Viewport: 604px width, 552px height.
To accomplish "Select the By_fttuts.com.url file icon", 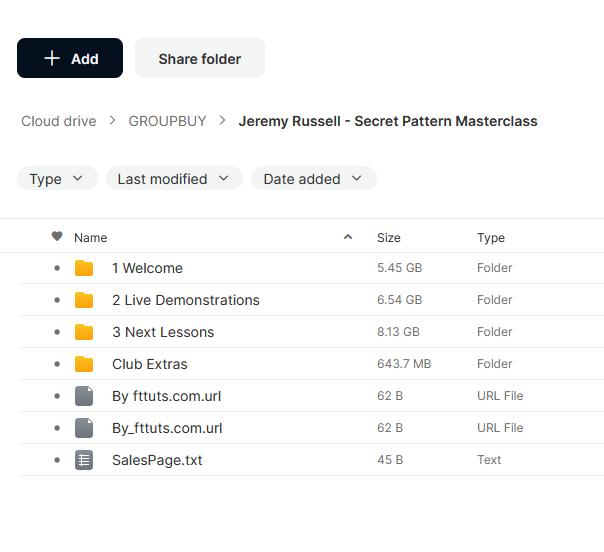I will point(84,428).
